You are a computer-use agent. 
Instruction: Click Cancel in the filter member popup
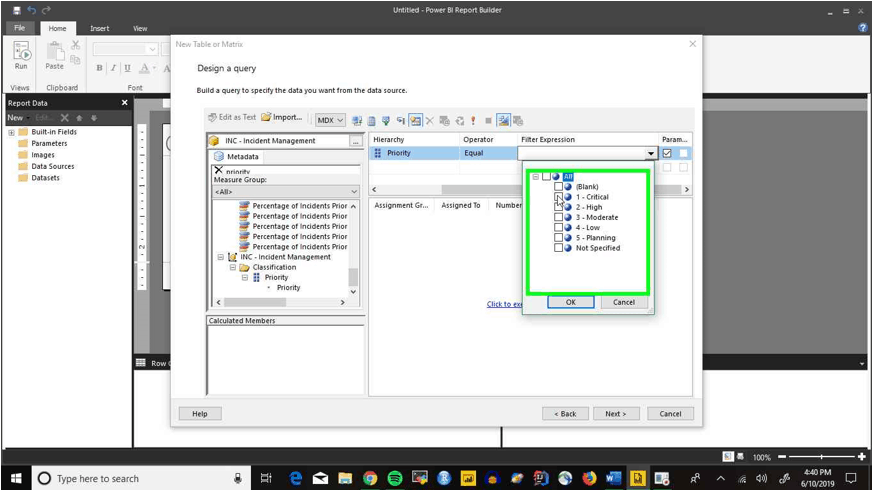click(624, 302)
